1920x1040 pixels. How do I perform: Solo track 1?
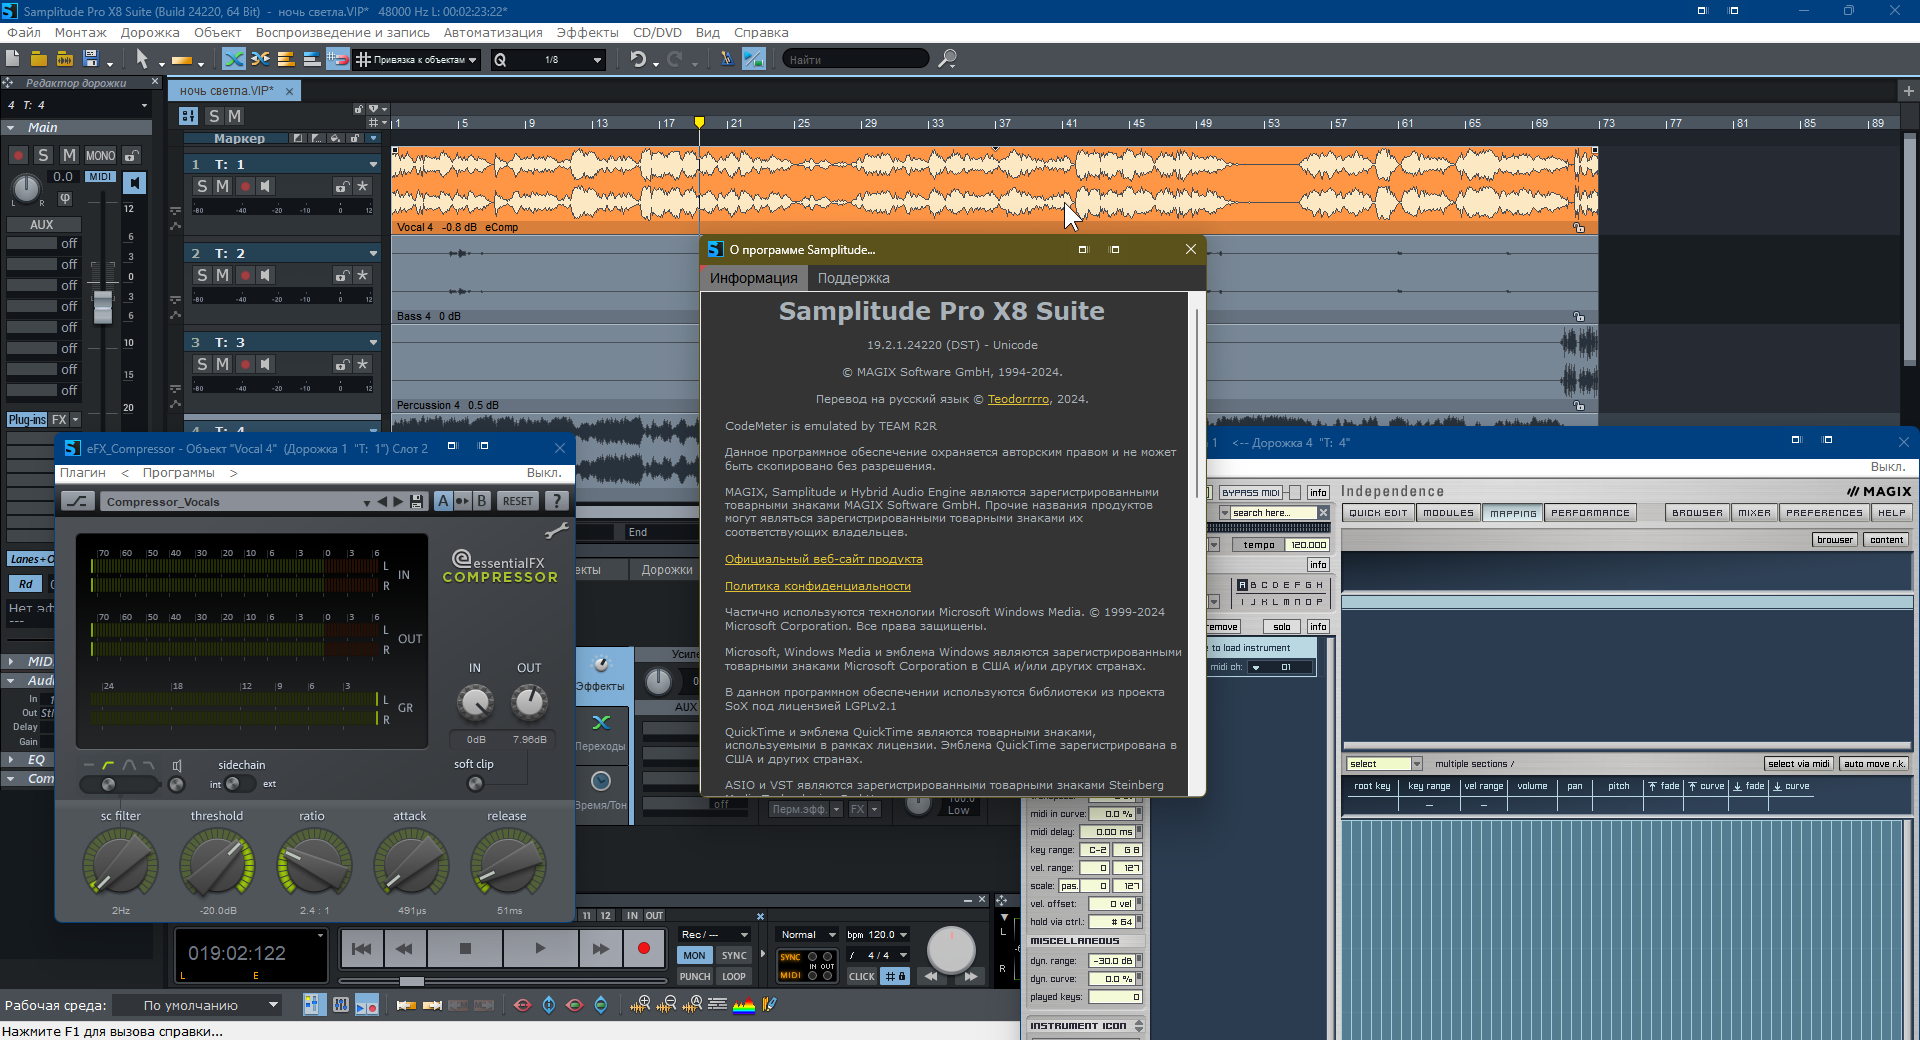coord(202,187)
